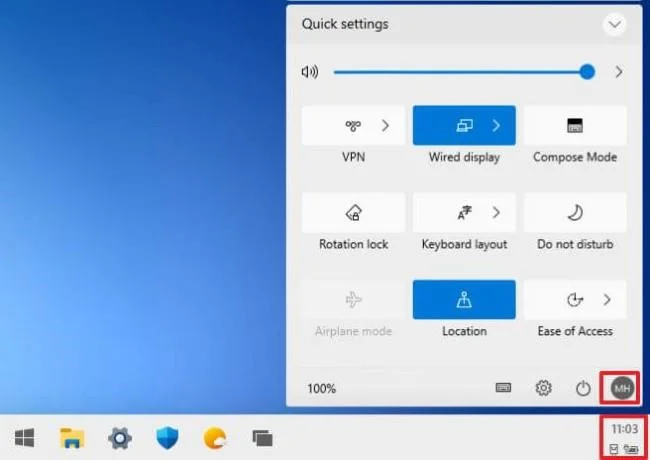650x460 pixels.
Task: Open the power options button
Action: pos(583,388)
